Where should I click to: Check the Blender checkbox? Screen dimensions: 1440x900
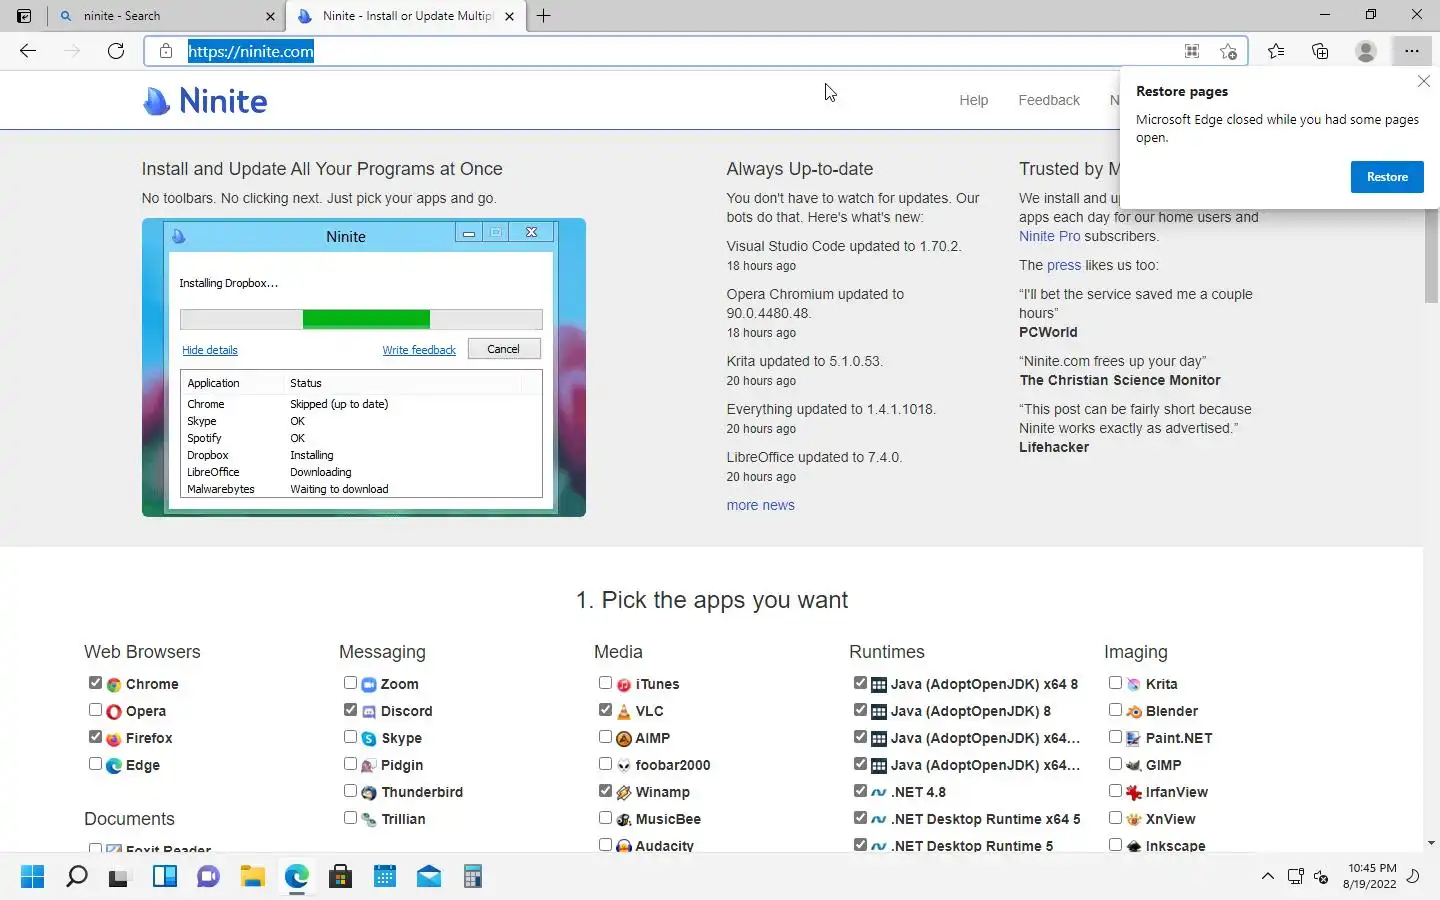[1115, 710]
